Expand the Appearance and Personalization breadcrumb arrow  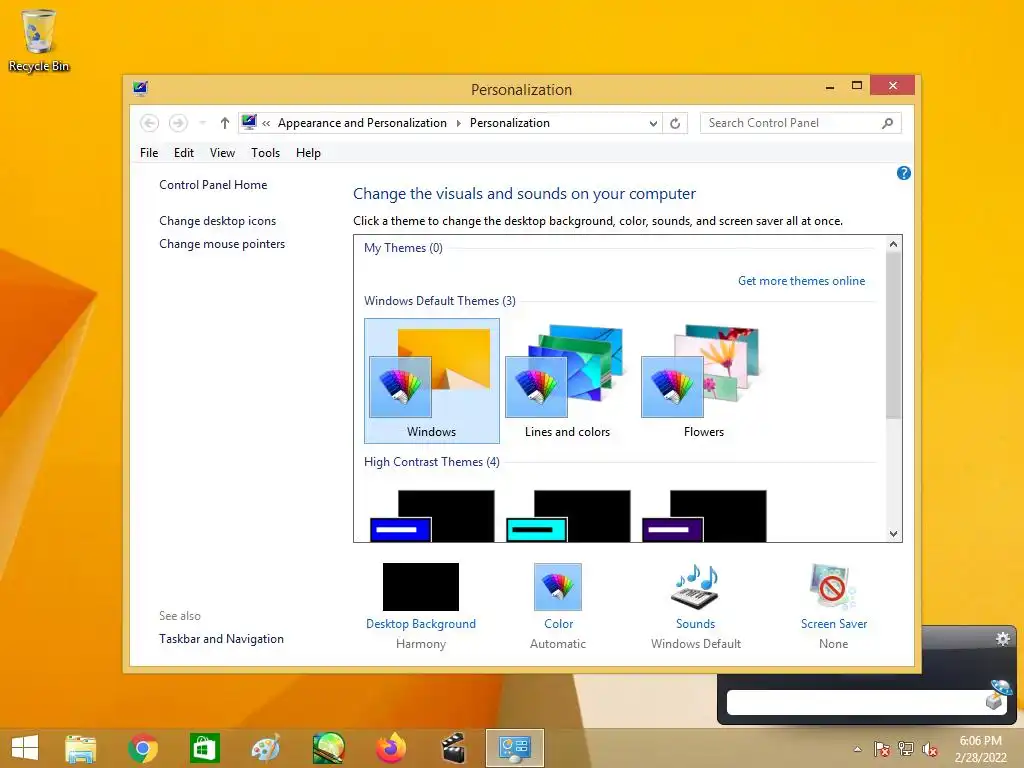[x=458, y=123]
